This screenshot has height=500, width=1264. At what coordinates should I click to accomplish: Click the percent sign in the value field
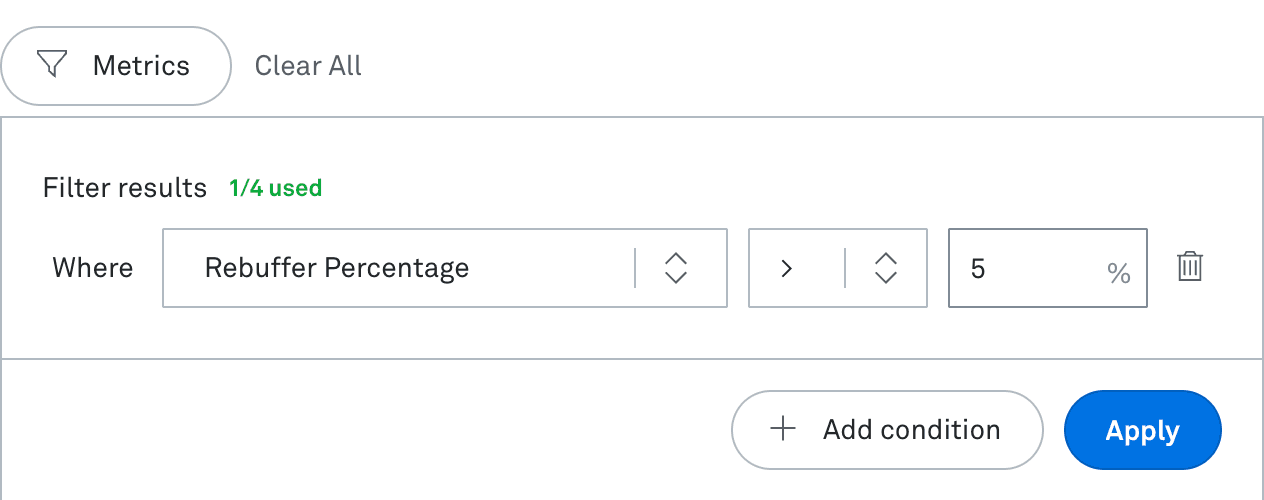(1118, 273)
